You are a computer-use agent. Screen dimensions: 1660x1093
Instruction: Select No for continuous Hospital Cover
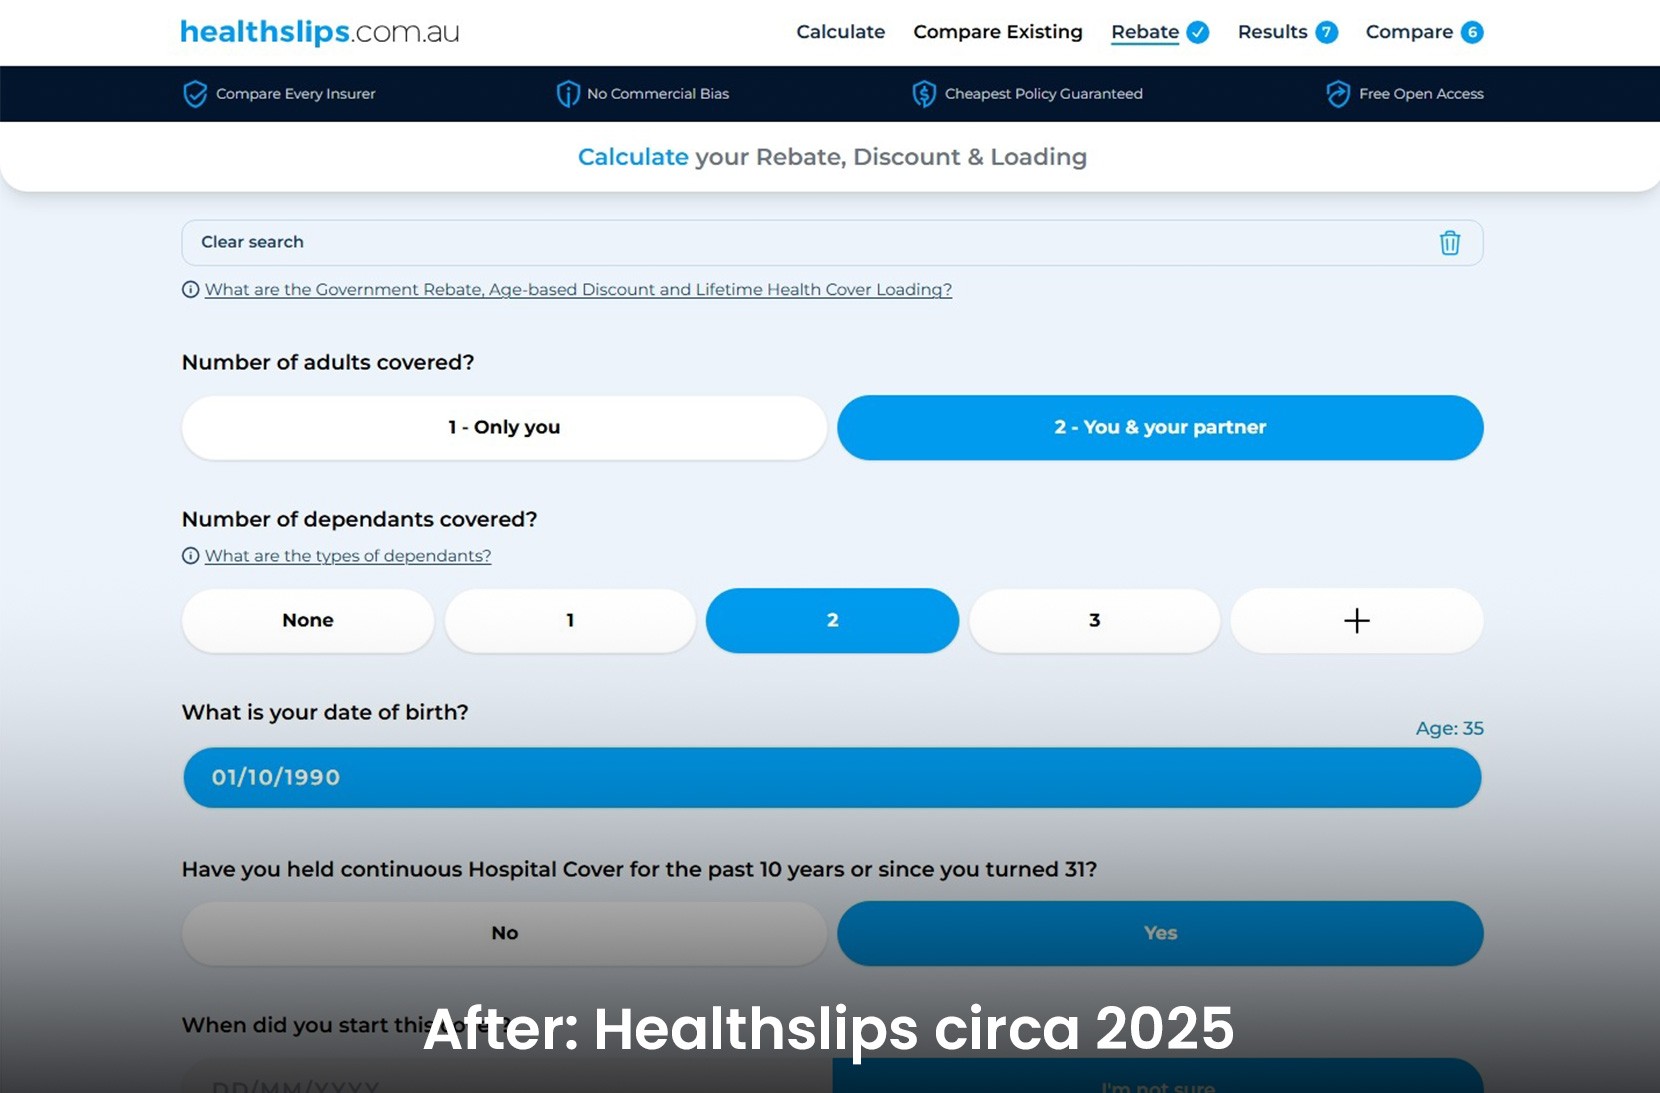click(x=504, y=934)
